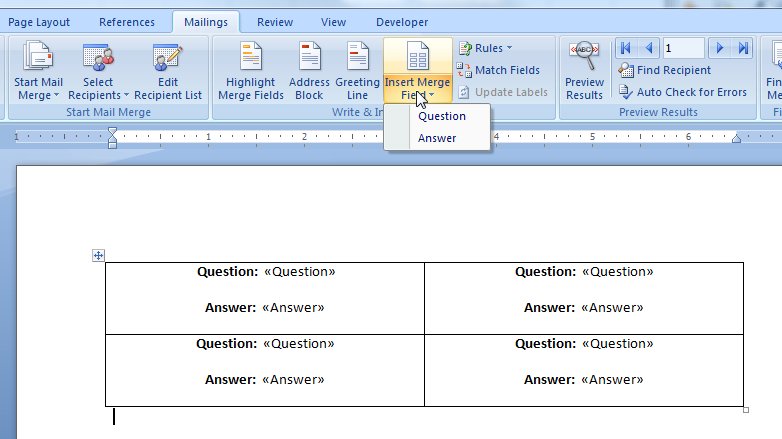Choose Answer from the merge field list

437,138
